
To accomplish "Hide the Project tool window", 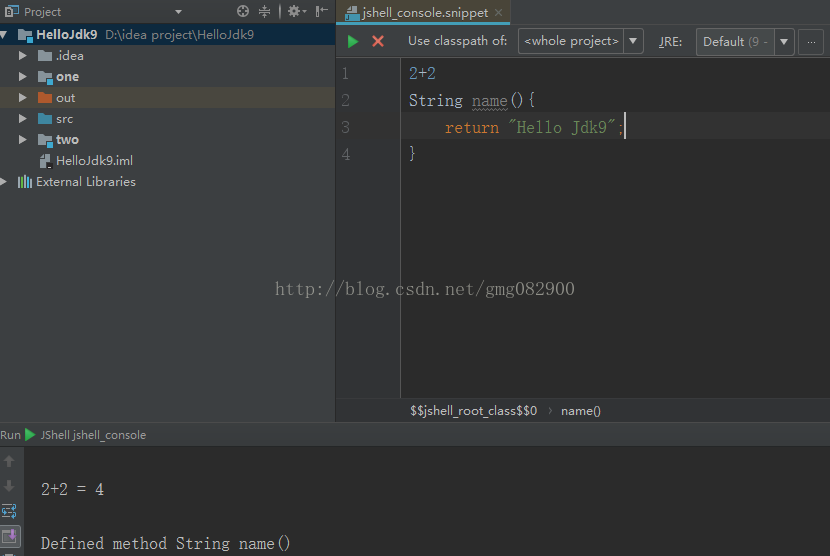I will (321, 11).
